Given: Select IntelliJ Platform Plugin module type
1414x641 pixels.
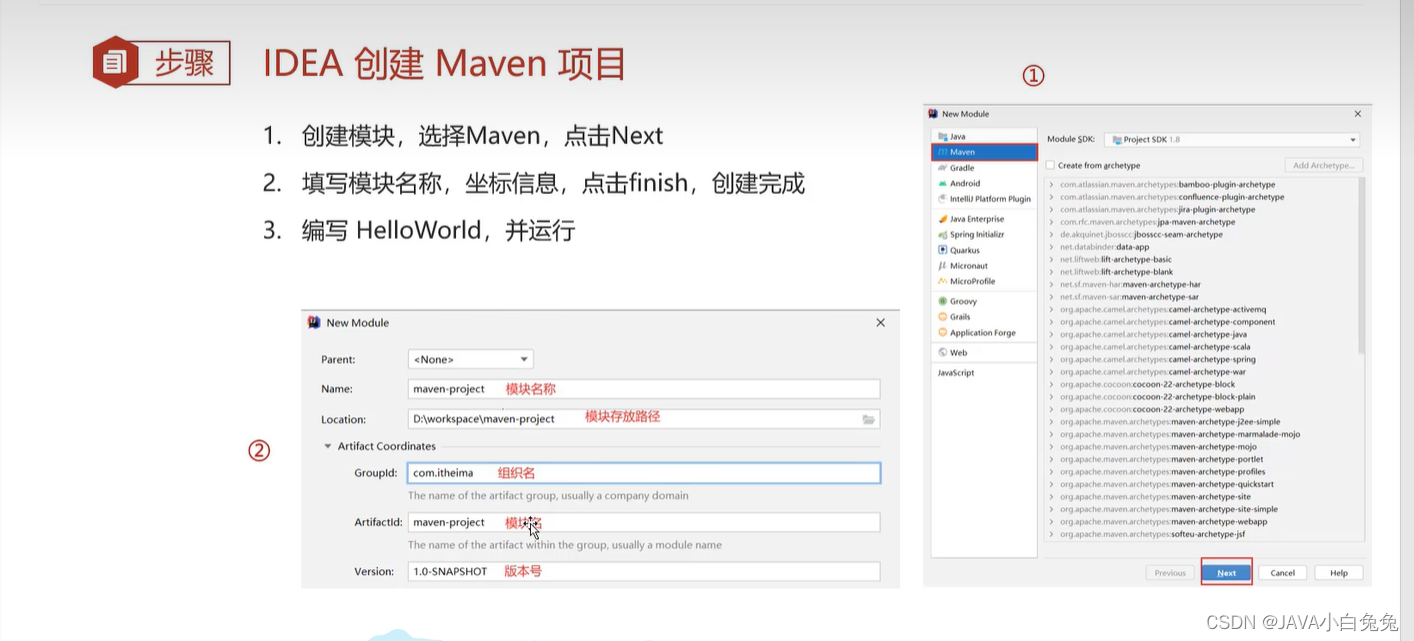Looking at the screenshot, I should pyautogui.click(x=984, y=199).
